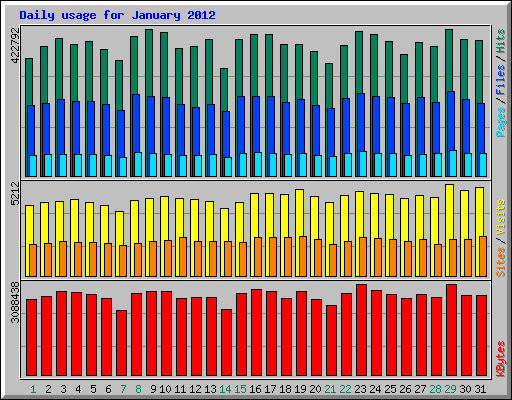Click the 'Visits' legend label
Image resolution: width=512 pixels, height=400 pixels.
pyautogui.click(x=501, y=218)
